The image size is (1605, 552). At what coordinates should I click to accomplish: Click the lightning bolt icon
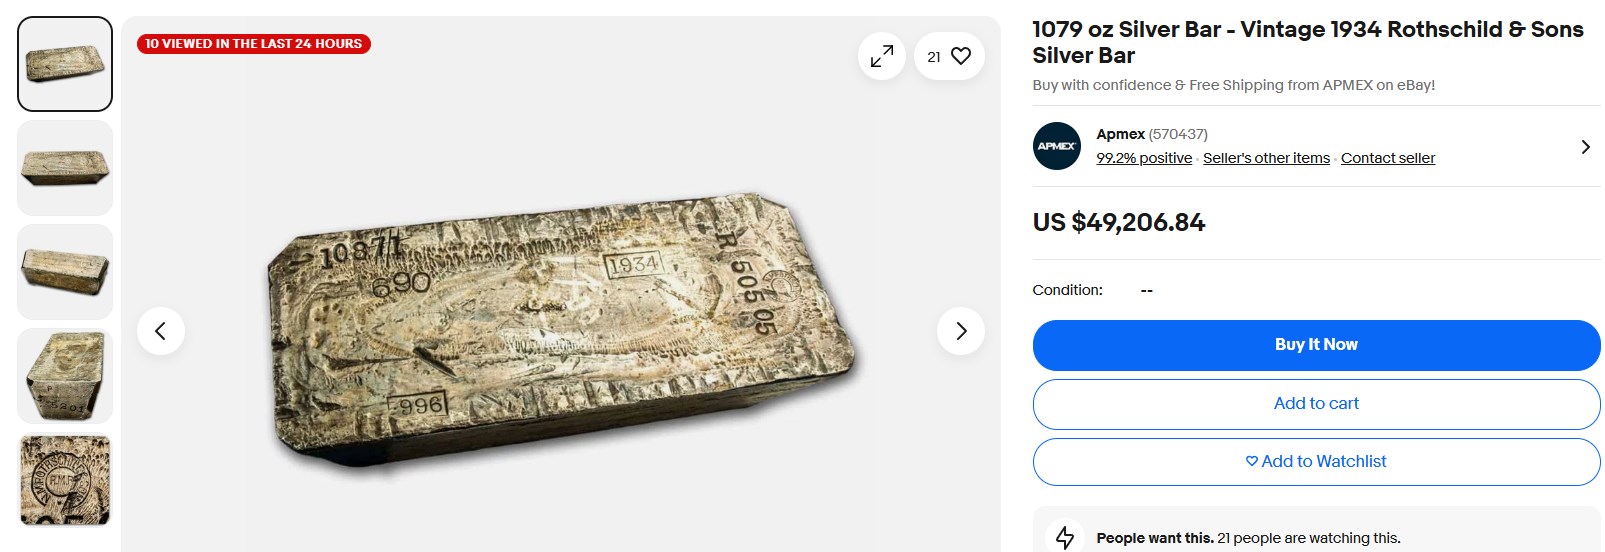point(1065,537)
